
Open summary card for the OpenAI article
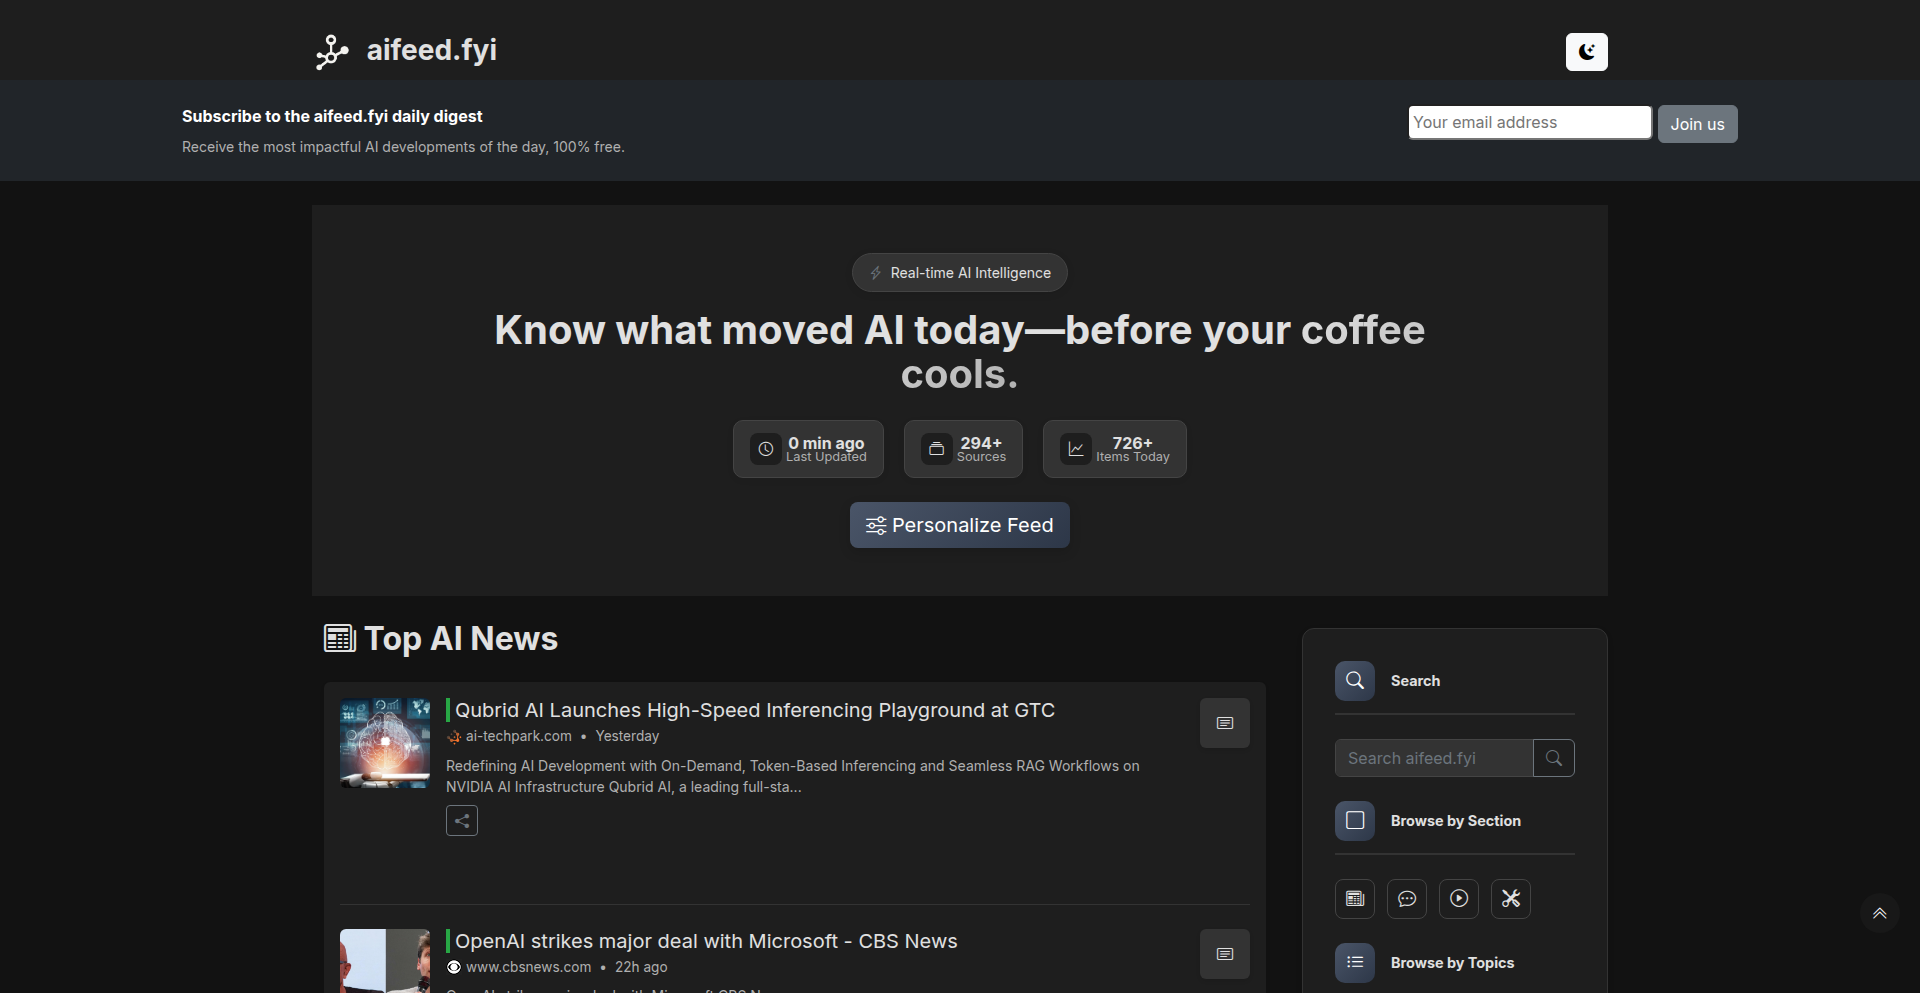(1225, 954)
